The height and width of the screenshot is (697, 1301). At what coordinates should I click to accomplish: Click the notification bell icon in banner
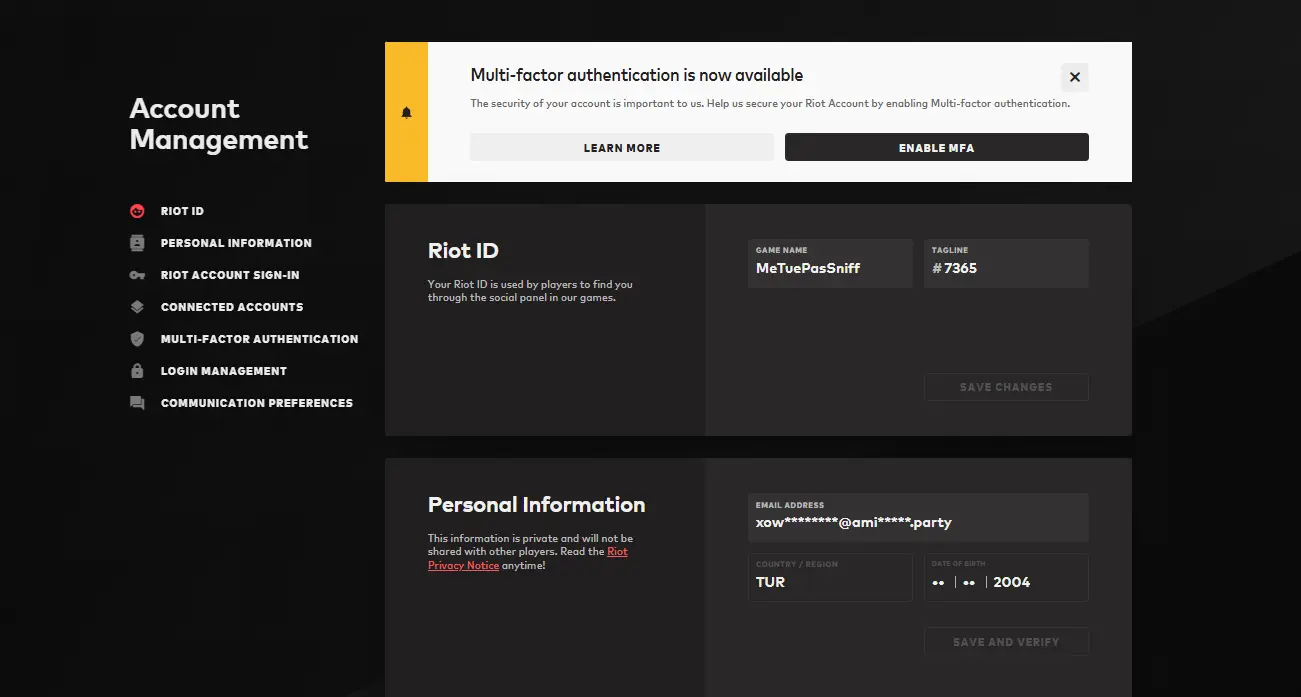point(406,112)
